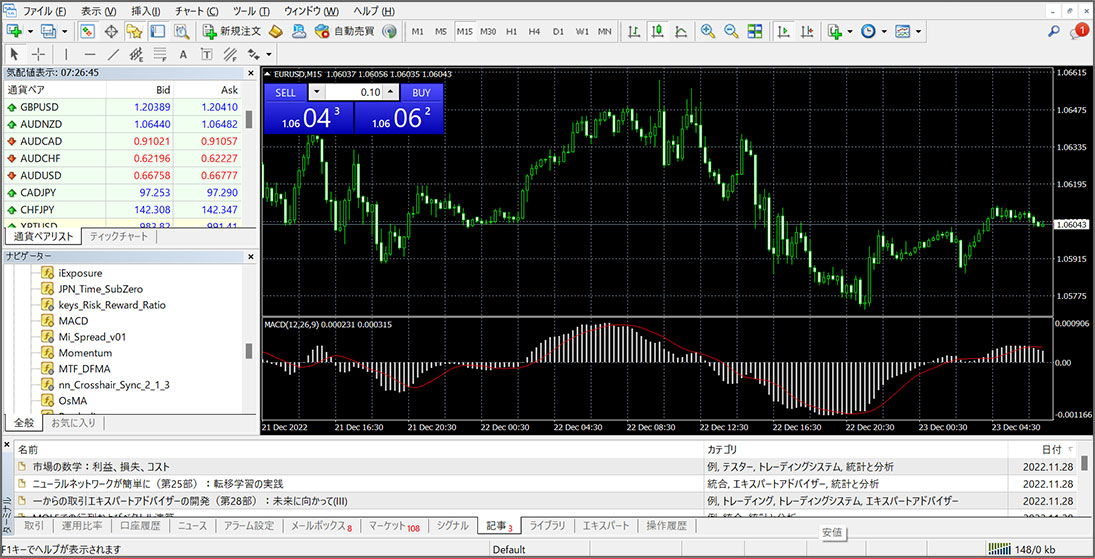The width and height of the screenshot is (1095, 559).
Task: Click the Navigator vertical scrollbar
Action: [249, 350]
